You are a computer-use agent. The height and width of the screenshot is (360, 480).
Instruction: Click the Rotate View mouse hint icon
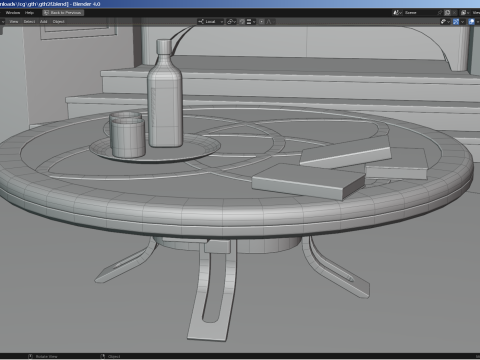point(30,356)
